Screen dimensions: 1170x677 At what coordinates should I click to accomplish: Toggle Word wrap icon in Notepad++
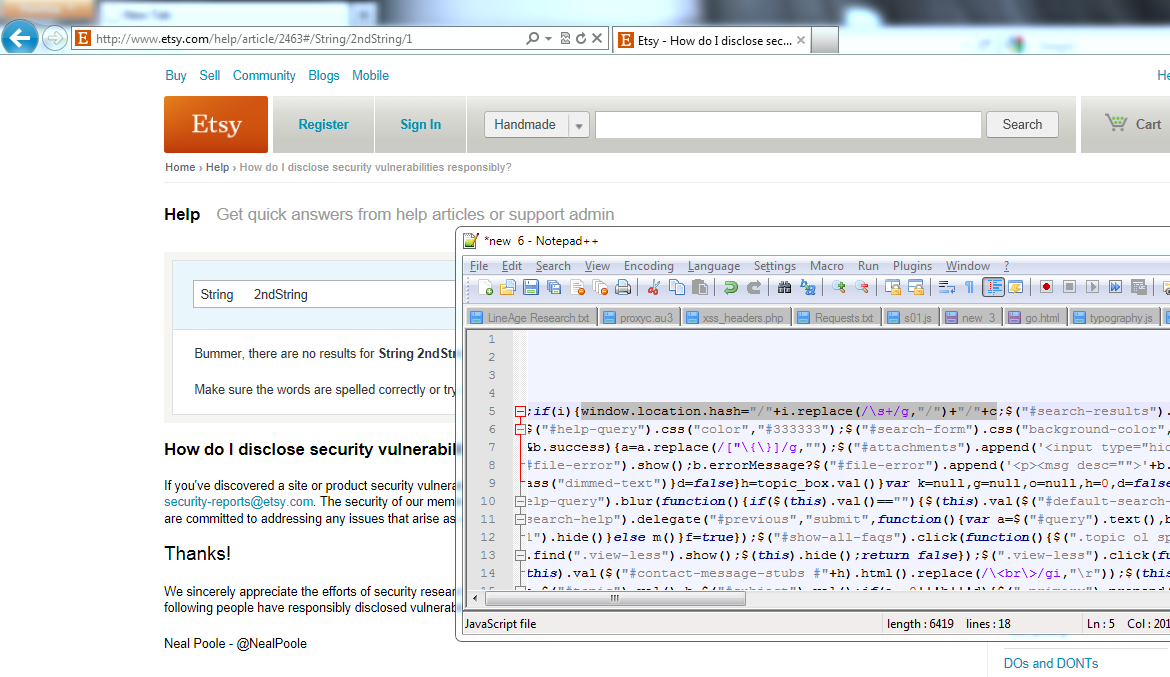tap(946, 287)
